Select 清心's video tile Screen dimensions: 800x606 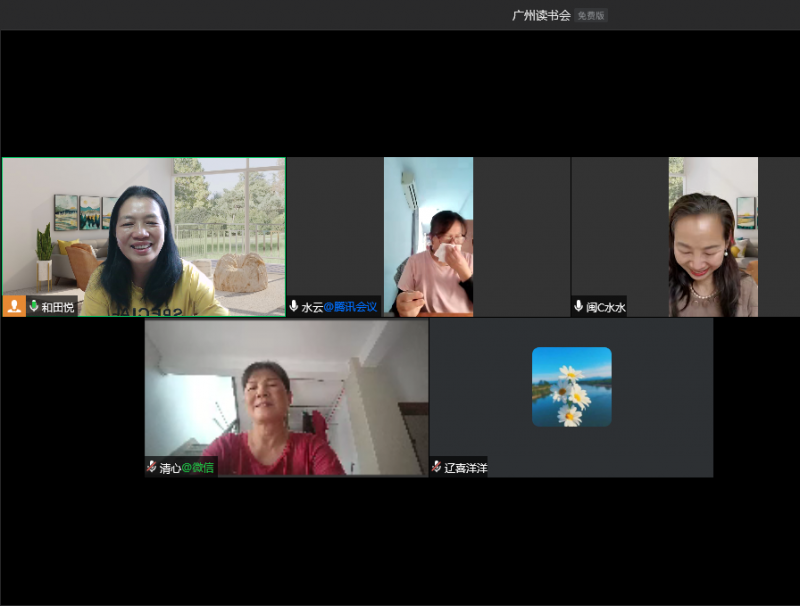(x=286, y=395)
